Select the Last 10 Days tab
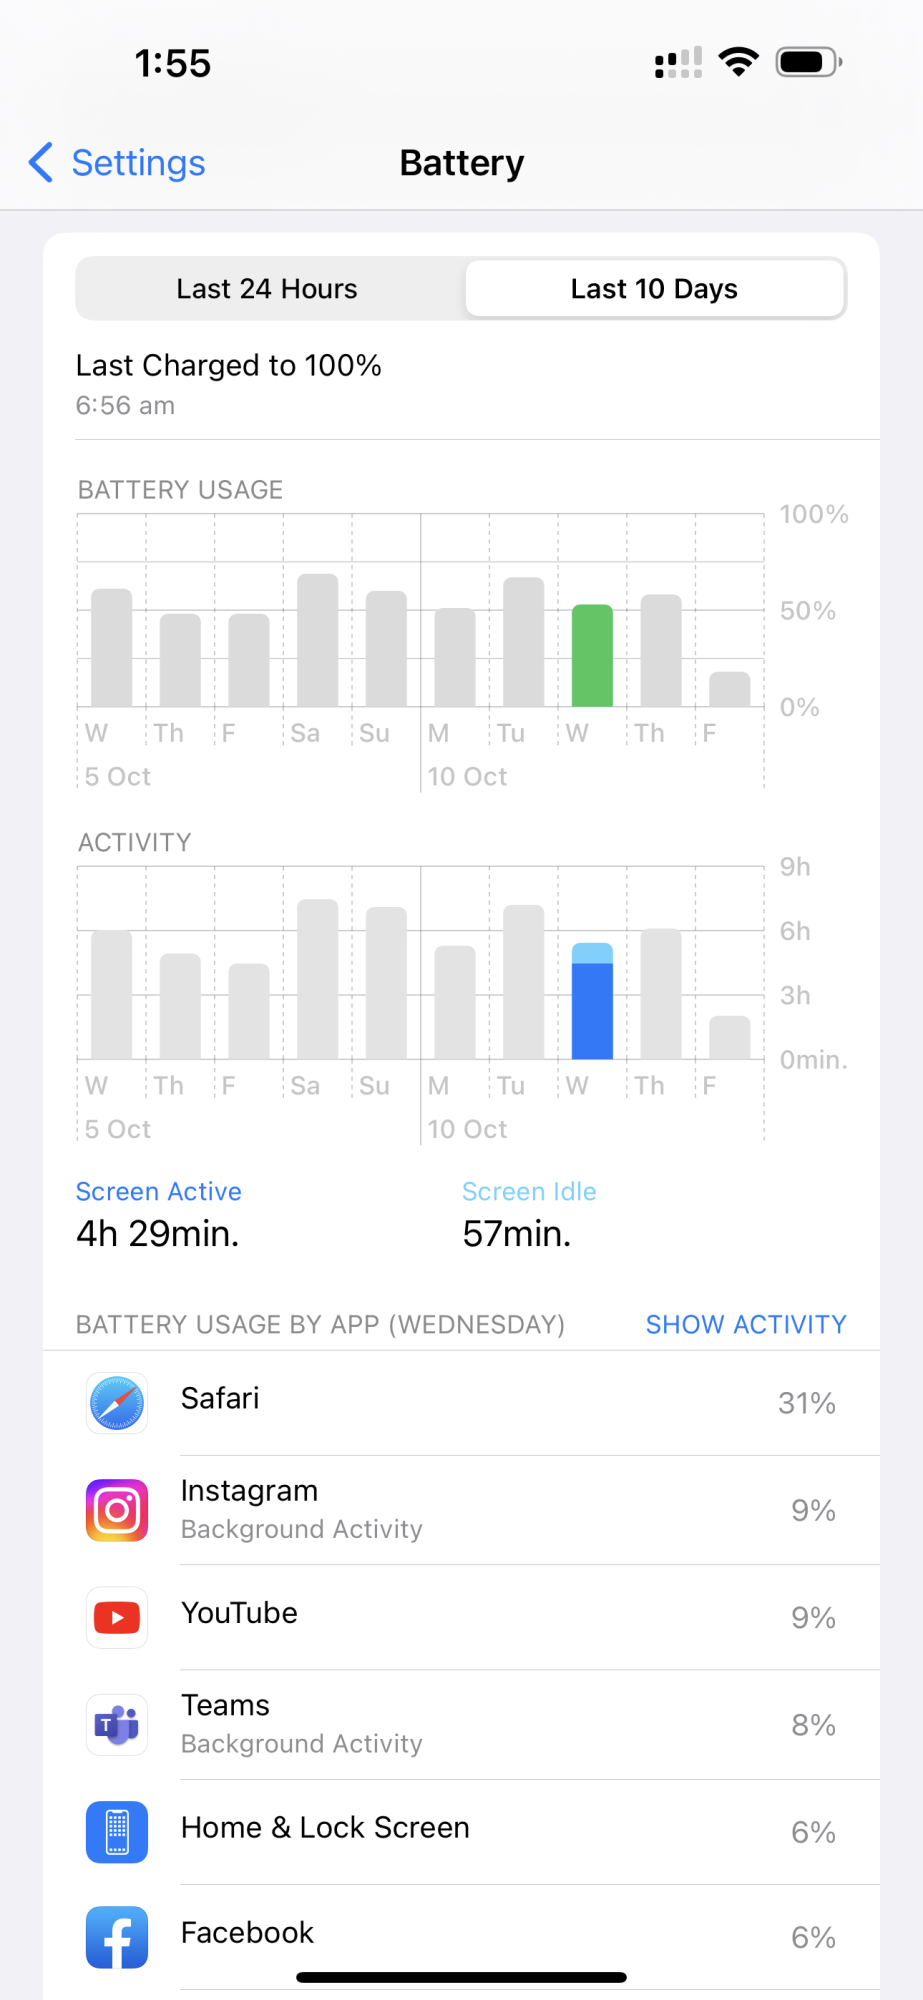The image size is (923, 2000). (x=654, y=289)
